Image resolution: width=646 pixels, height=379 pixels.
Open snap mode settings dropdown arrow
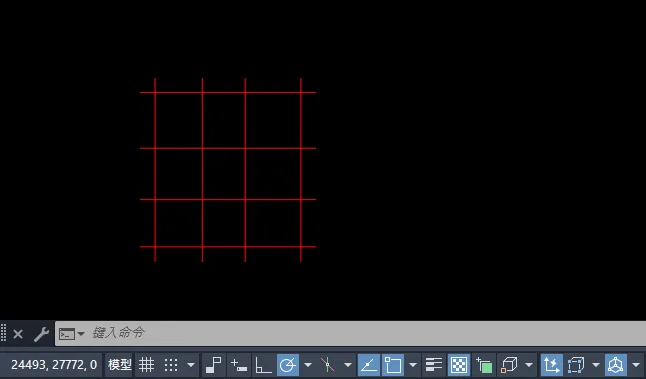[191, 365]
